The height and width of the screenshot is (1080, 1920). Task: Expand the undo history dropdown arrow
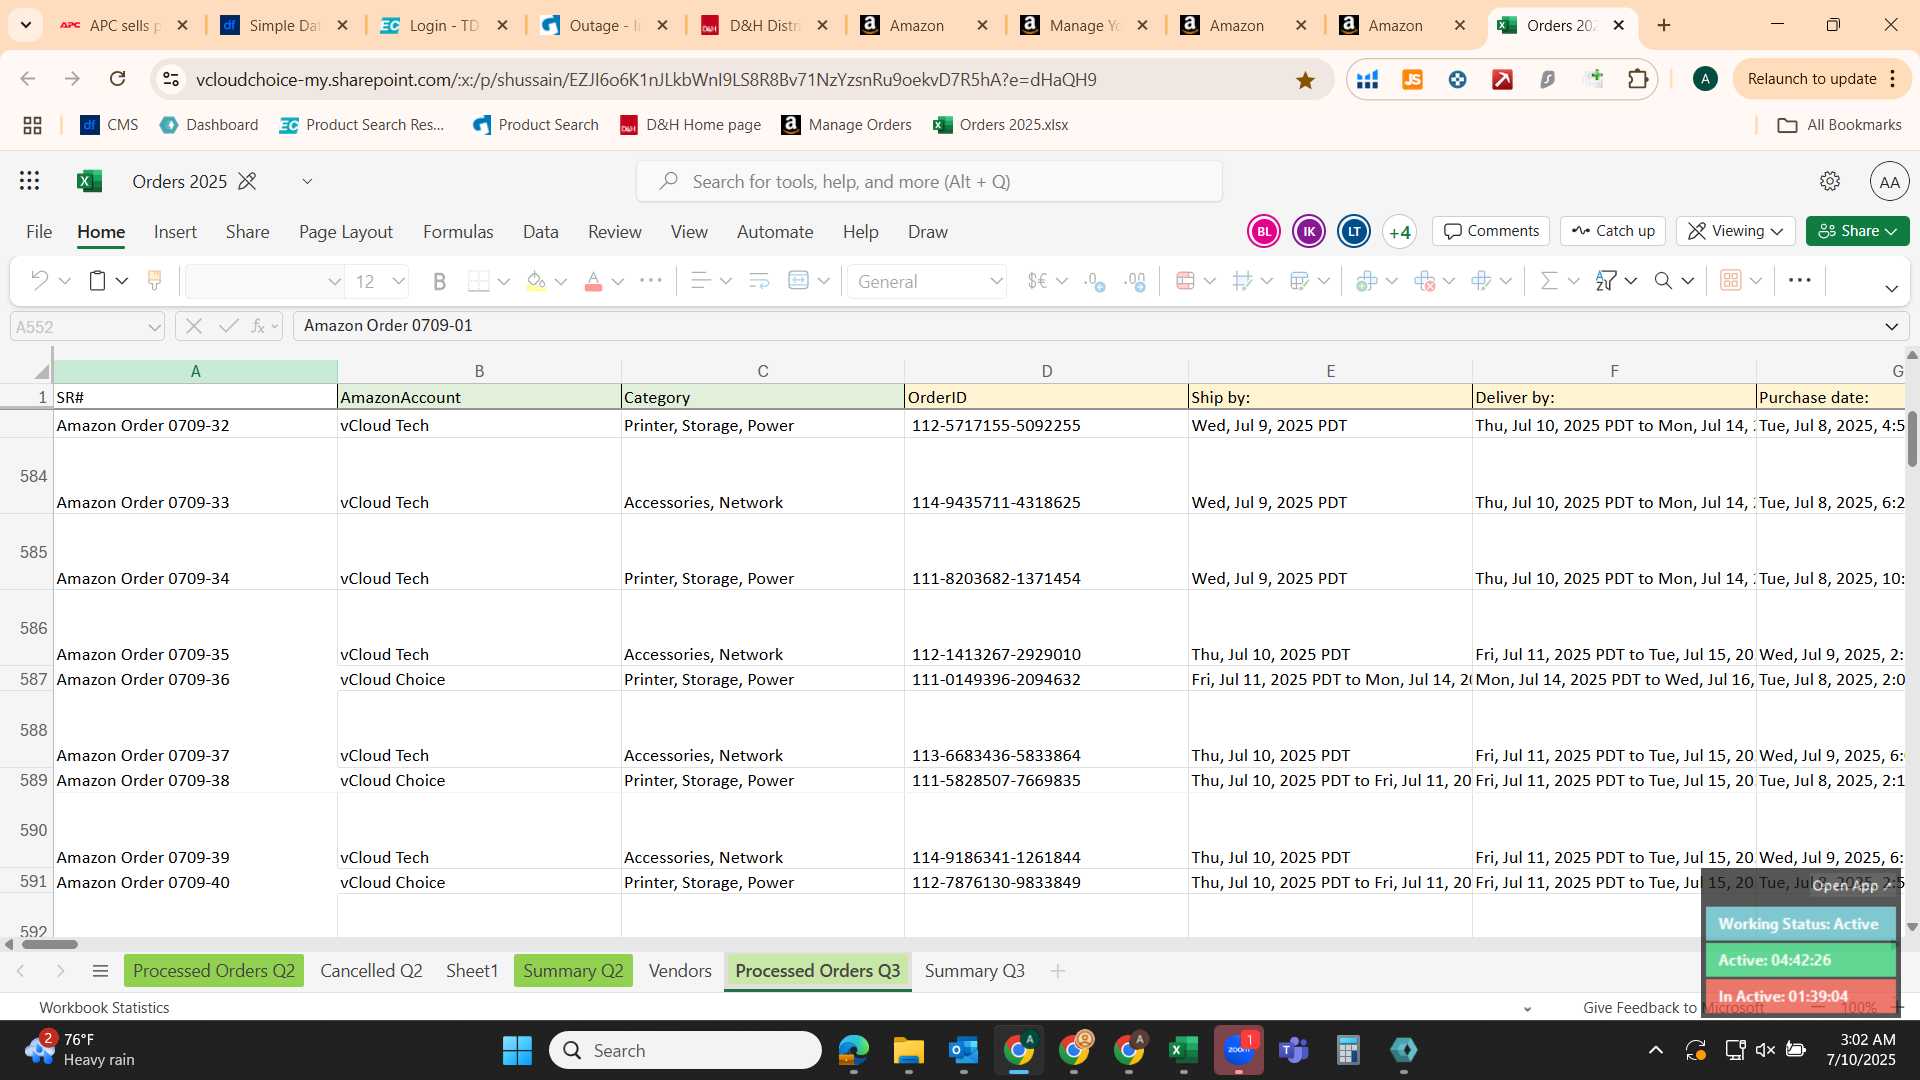click(x=65, y=282)
